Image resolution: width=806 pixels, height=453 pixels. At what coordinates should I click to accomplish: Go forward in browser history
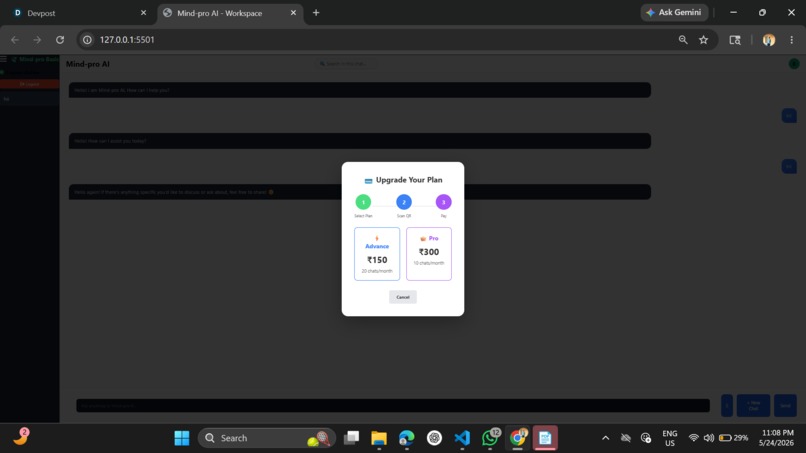[x=37, y=40]
